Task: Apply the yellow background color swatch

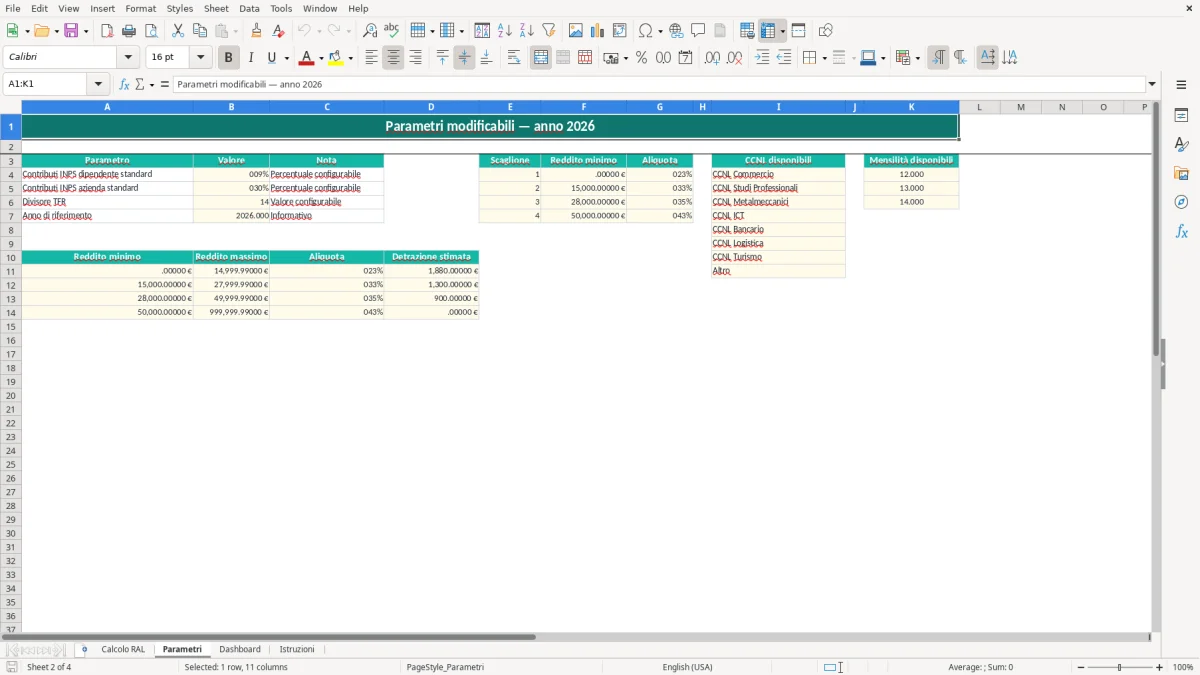Action: pos(336,58)
